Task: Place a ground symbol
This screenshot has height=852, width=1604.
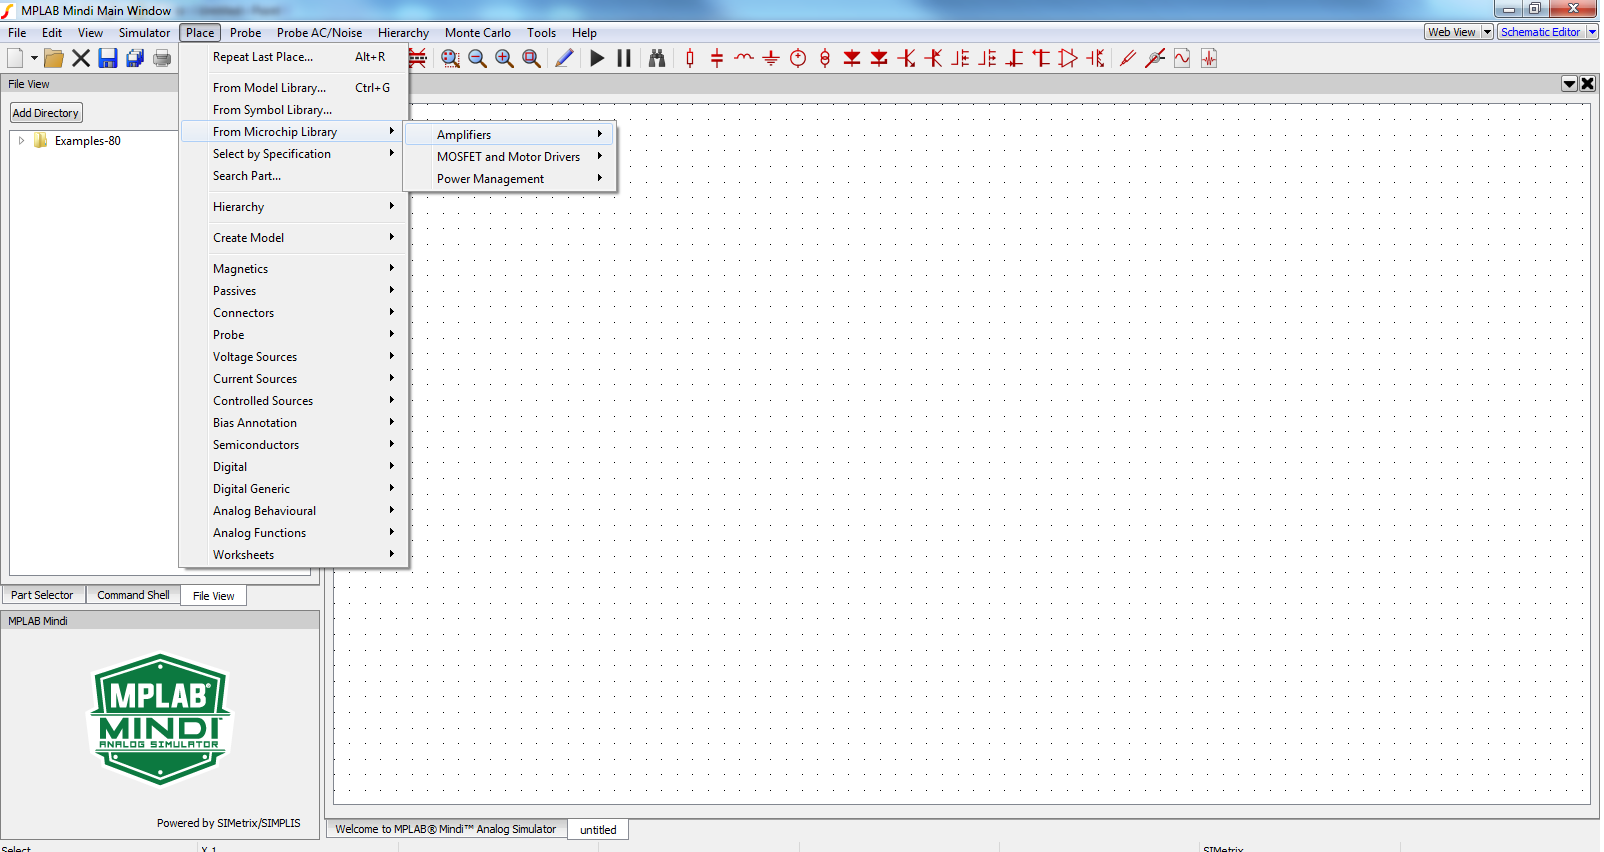Action: (x=771, y=58)
